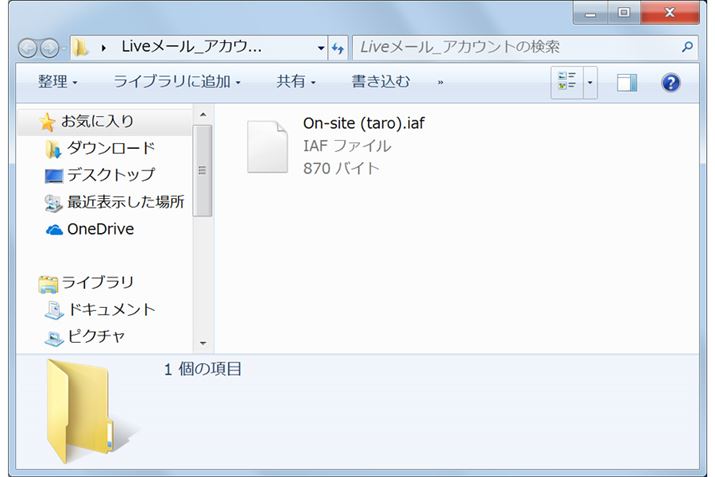The width and height of the screenshot is (715, 477).
Task: Open ピクチャ library
Action: pyautogui.click(x=96, y=337)
